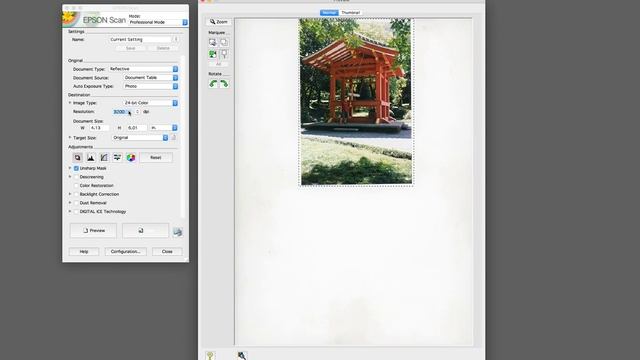Screen dimensions: 640x360
Task: Open the Configuration... dialog
Action: pos(126,251)
